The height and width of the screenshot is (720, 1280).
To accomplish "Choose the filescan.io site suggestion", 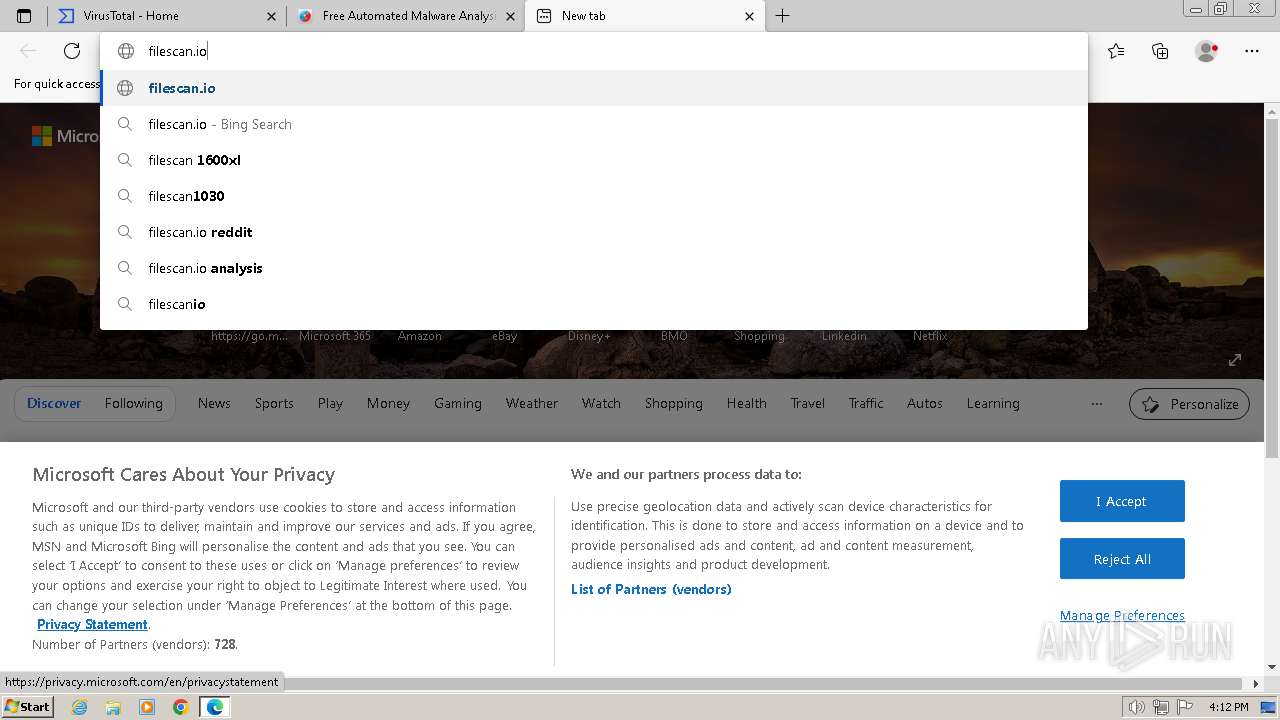I will [x=594, y=88].
